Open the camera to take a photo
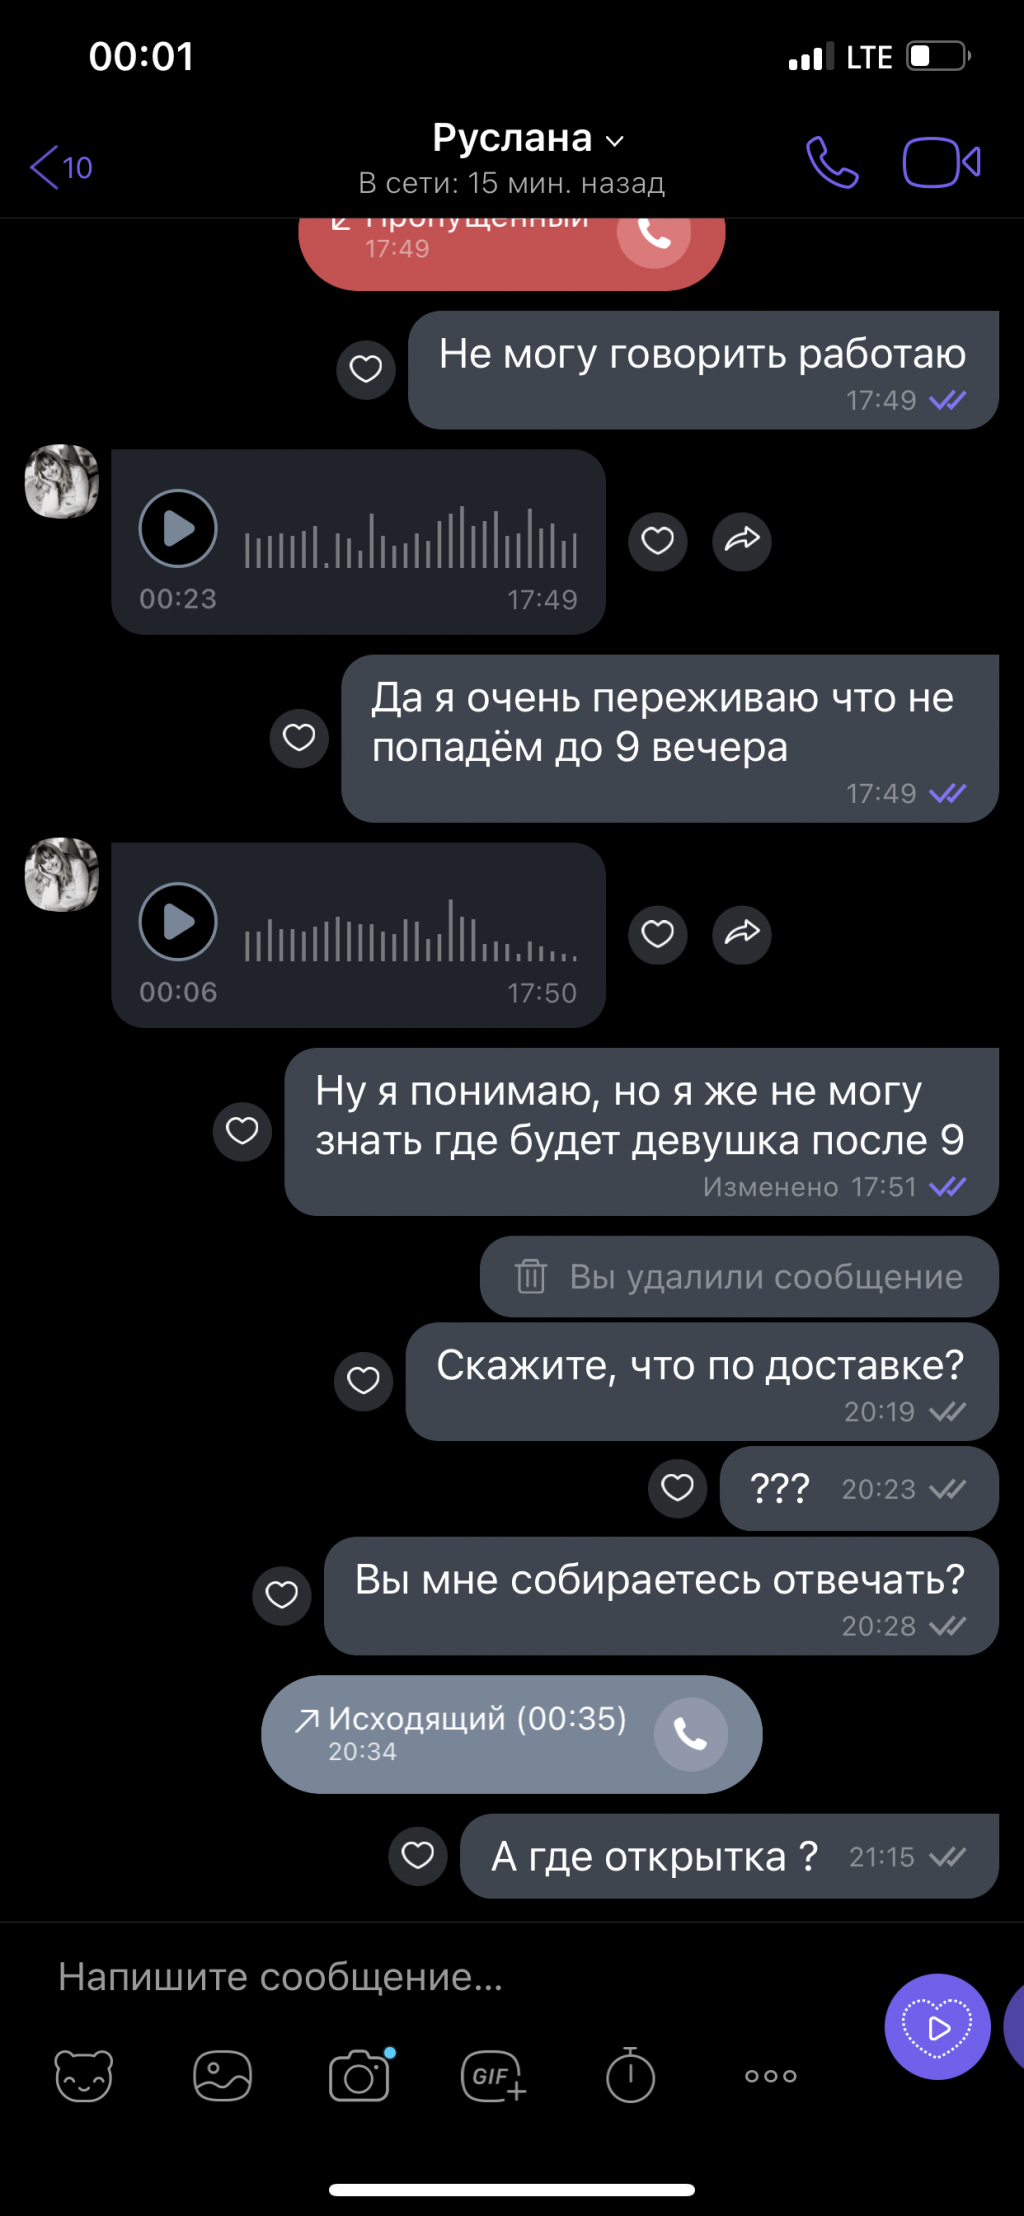Viewport: 1024px width, 2216px height. click(x=360, y=2075)
